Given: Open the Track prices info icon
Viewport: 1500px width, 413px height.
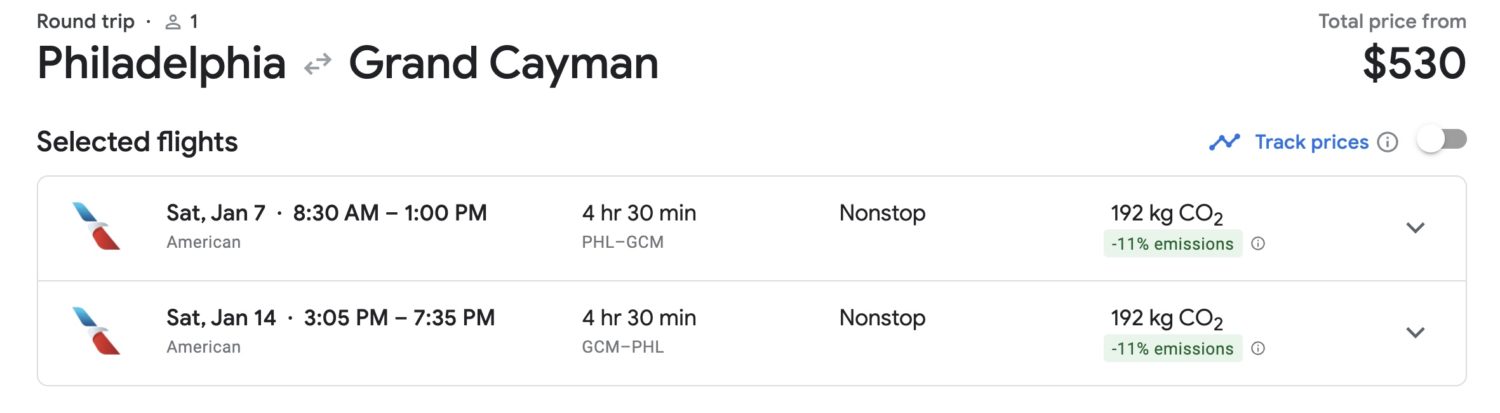Looking at the screenshot, I should [x=1387, y=142].
